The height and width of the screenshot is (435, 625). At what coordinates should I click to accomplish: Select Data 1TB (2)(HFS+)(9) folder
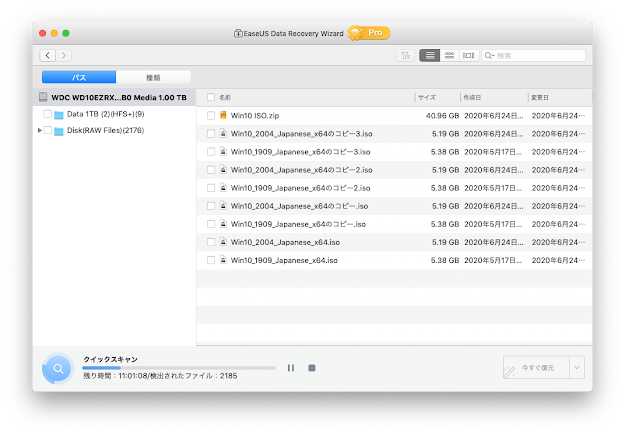(x=106, y=114)
